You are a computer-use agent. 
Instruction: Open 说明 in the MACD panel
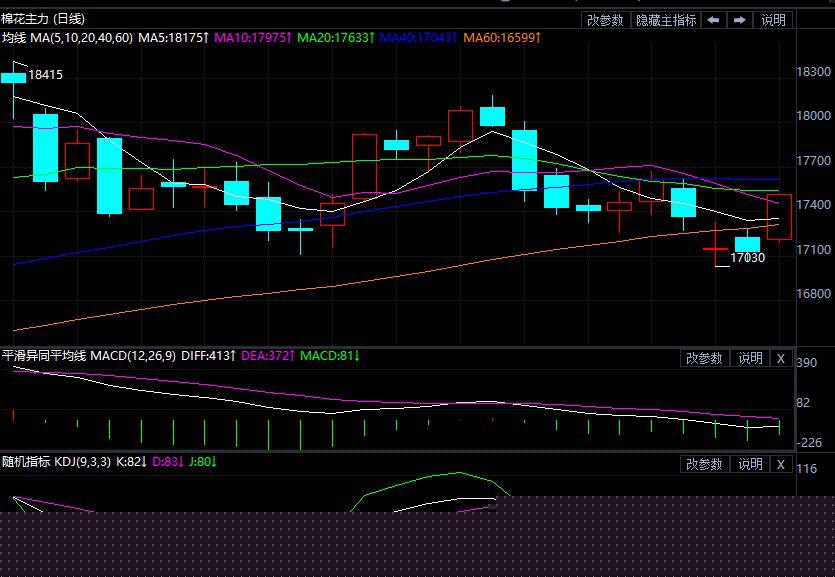(x=750, y=358)
